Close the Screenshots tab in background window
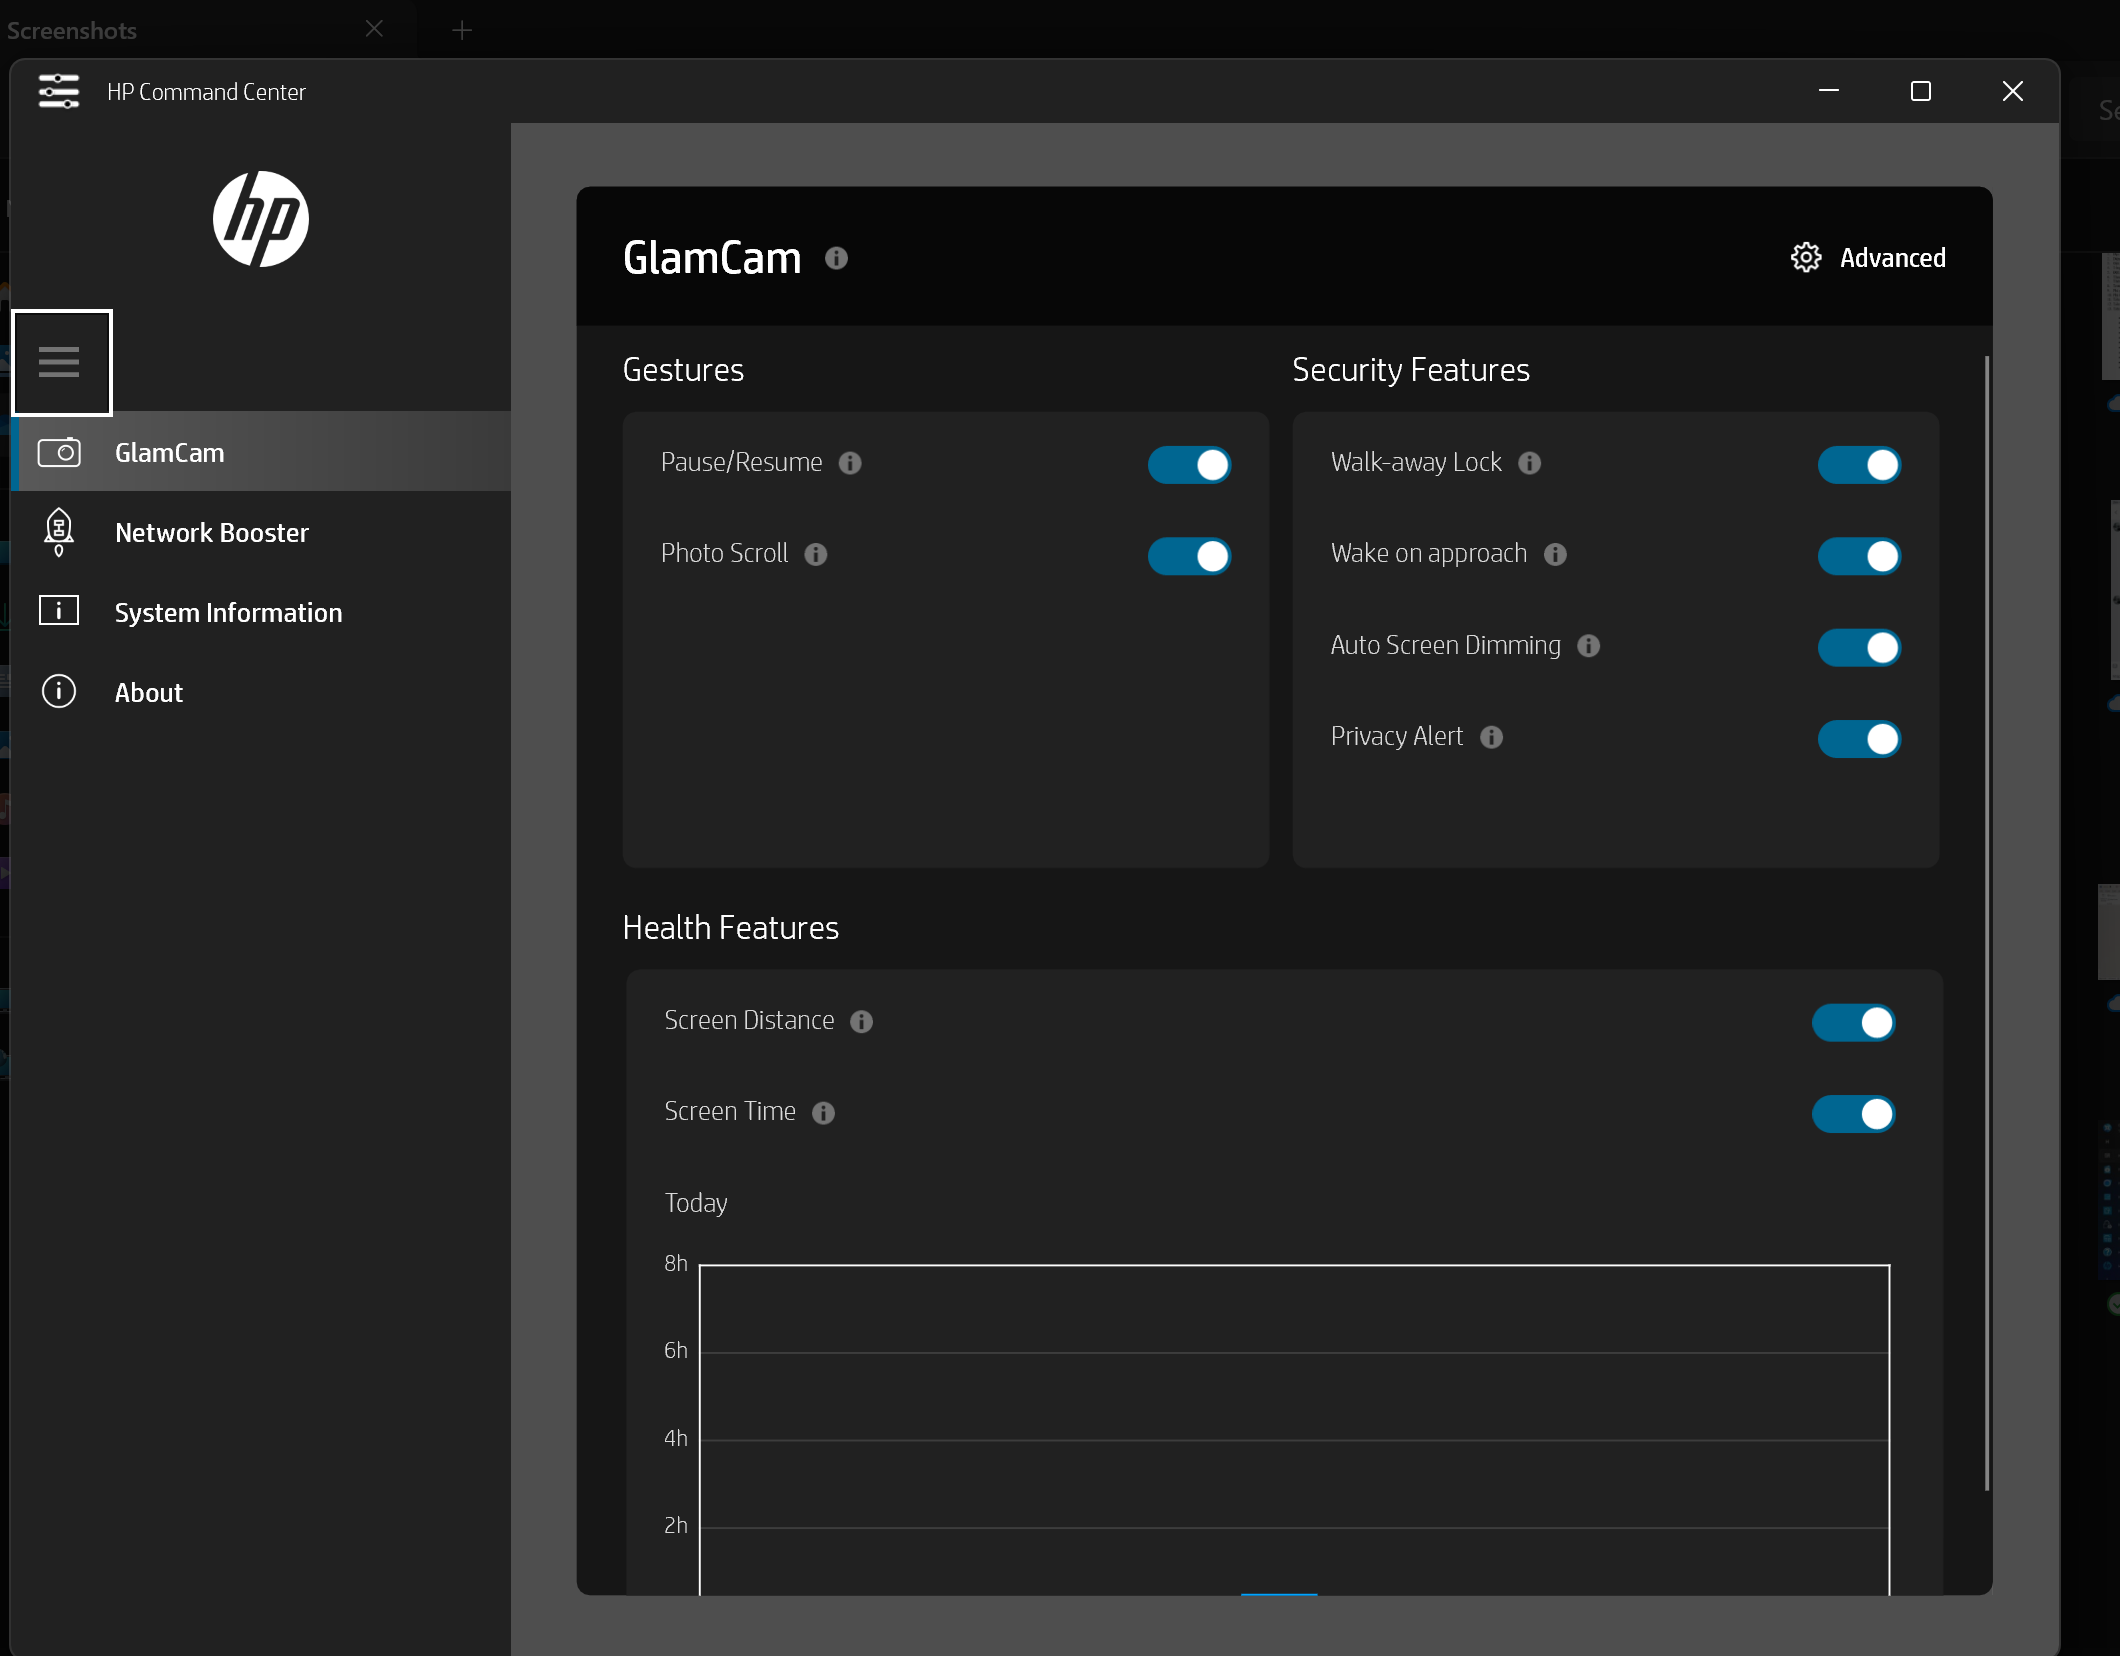The width and height of the screenshot is (2120, 1656). pos(374,29)
